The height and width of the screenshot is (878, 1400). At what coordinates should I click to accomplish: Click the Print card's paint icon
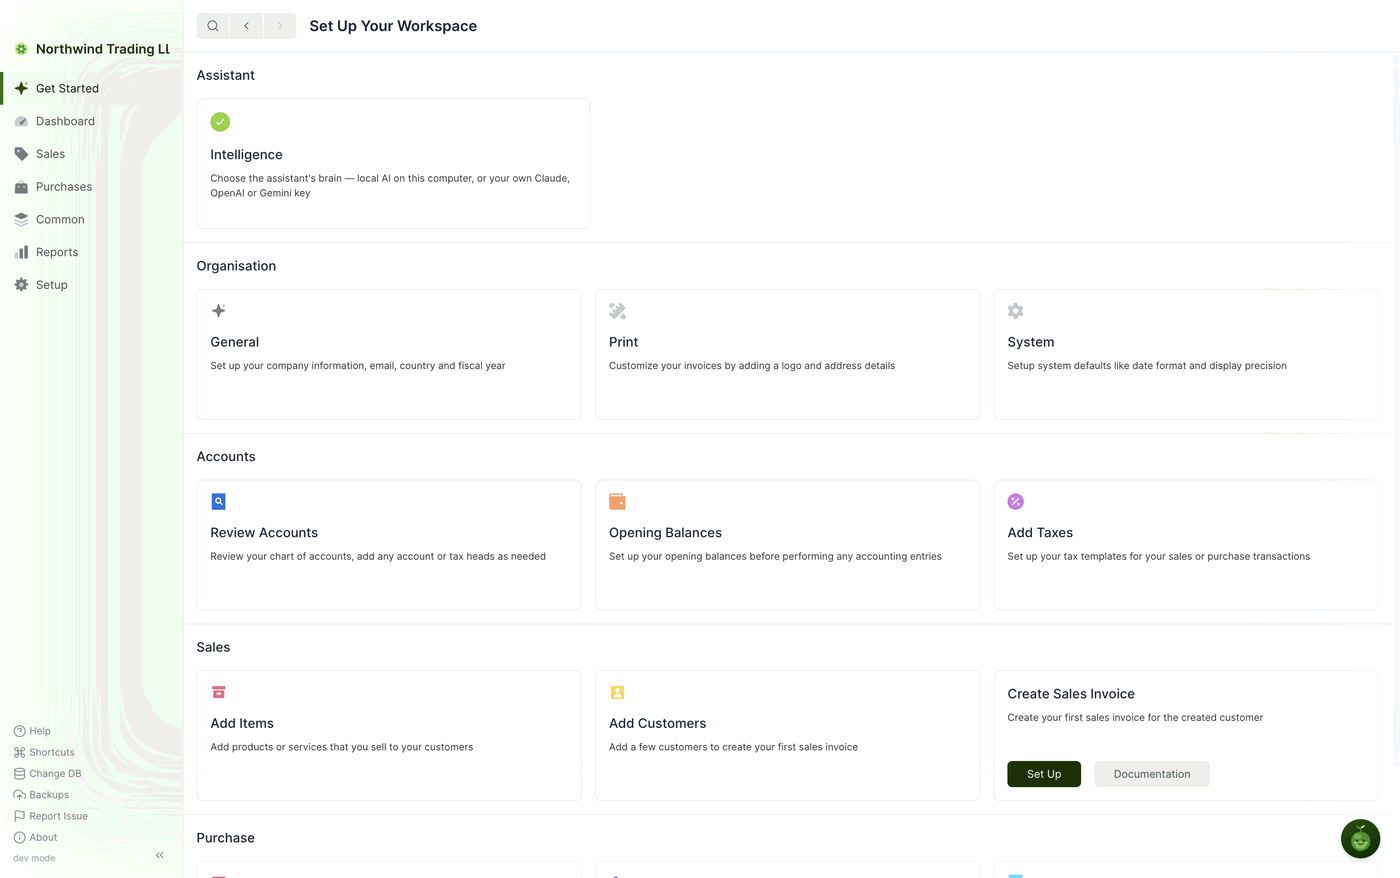(x=617, y=311)
